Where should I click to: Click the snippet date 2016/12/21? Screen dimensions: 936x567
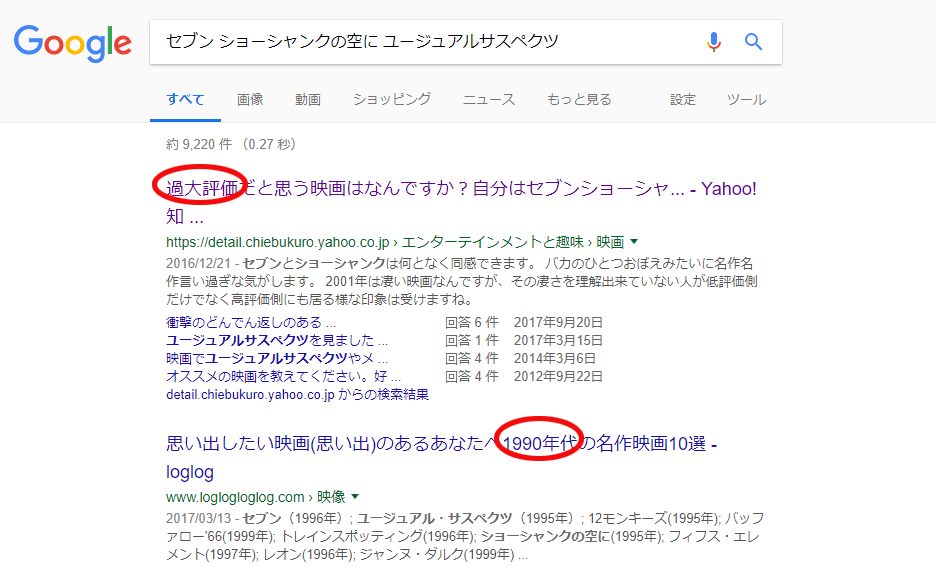[198, 263]
